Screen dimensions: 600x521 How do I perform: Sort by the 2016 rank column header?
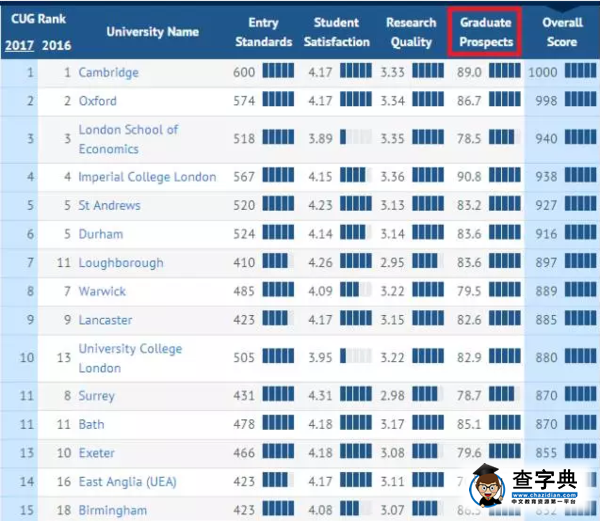57,45
